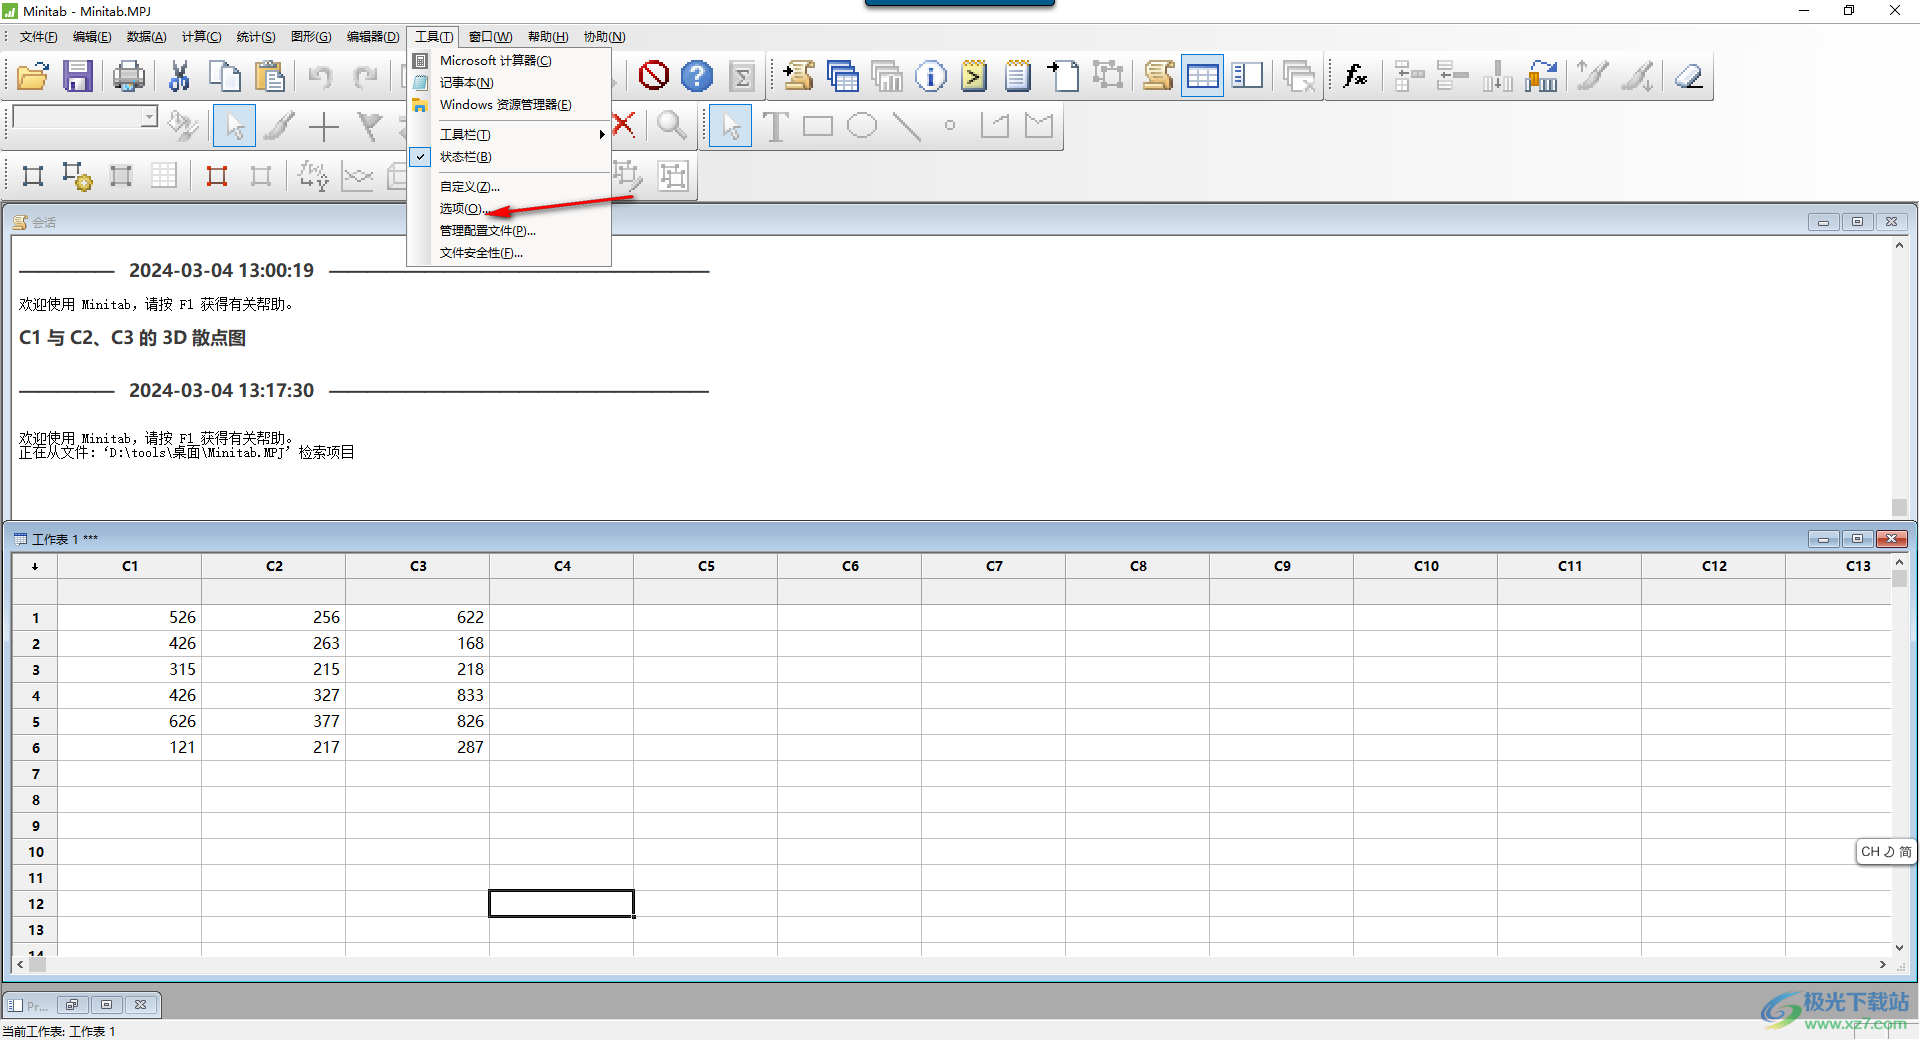Image resolution: width=1920 pixels, height=1040 pixels.
Task: Open the 文件(F) menu
Action: click(x=38, y=37)
